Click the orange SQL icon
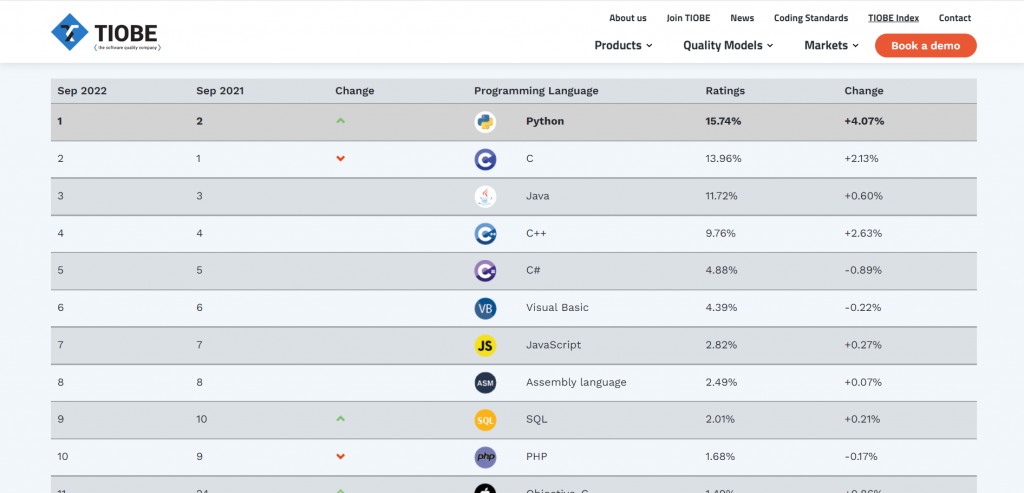Screen dimensions: 1024x493 pos(485,420)
